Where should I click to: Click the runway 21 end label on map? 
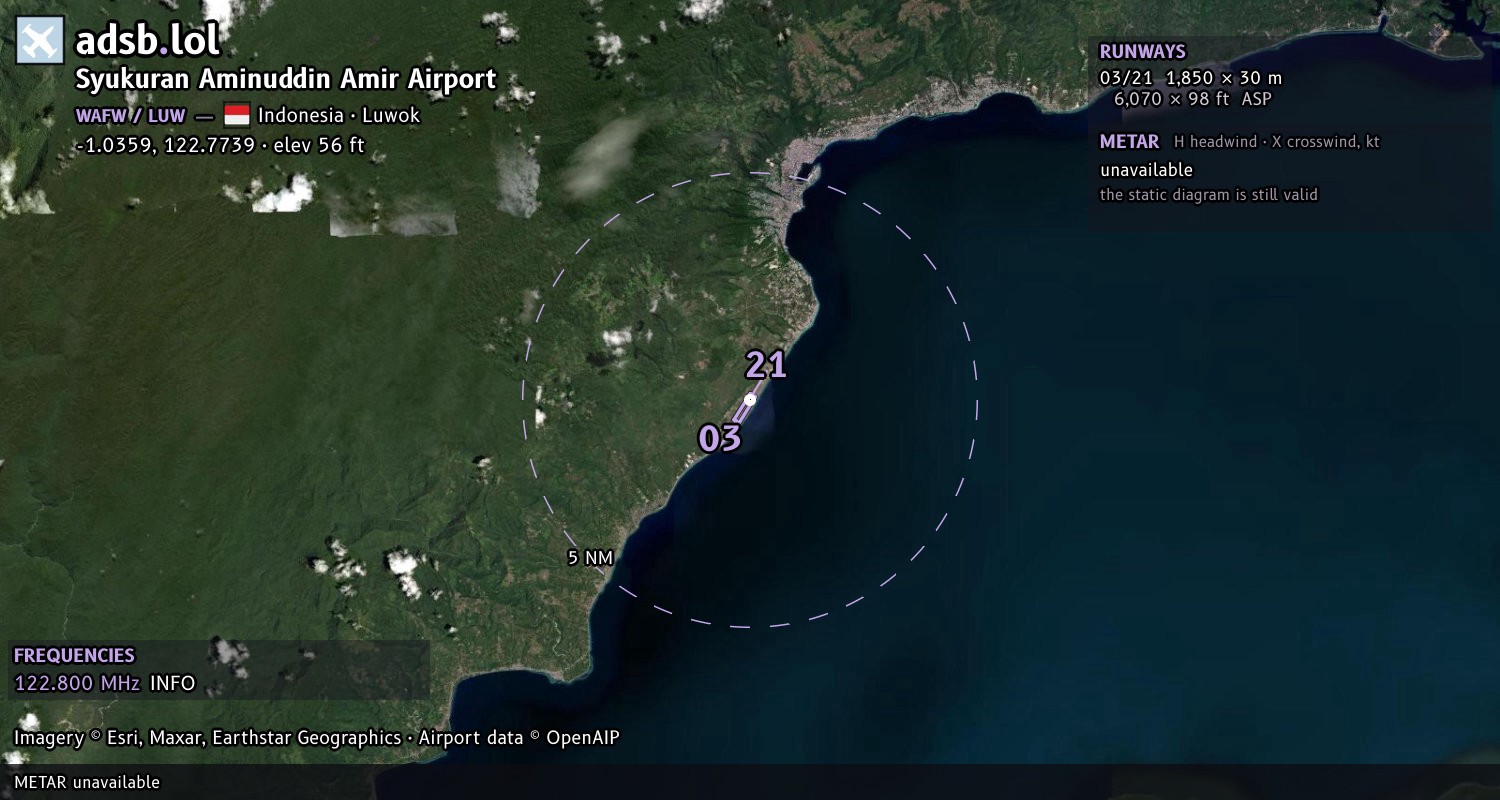[766, 366]
